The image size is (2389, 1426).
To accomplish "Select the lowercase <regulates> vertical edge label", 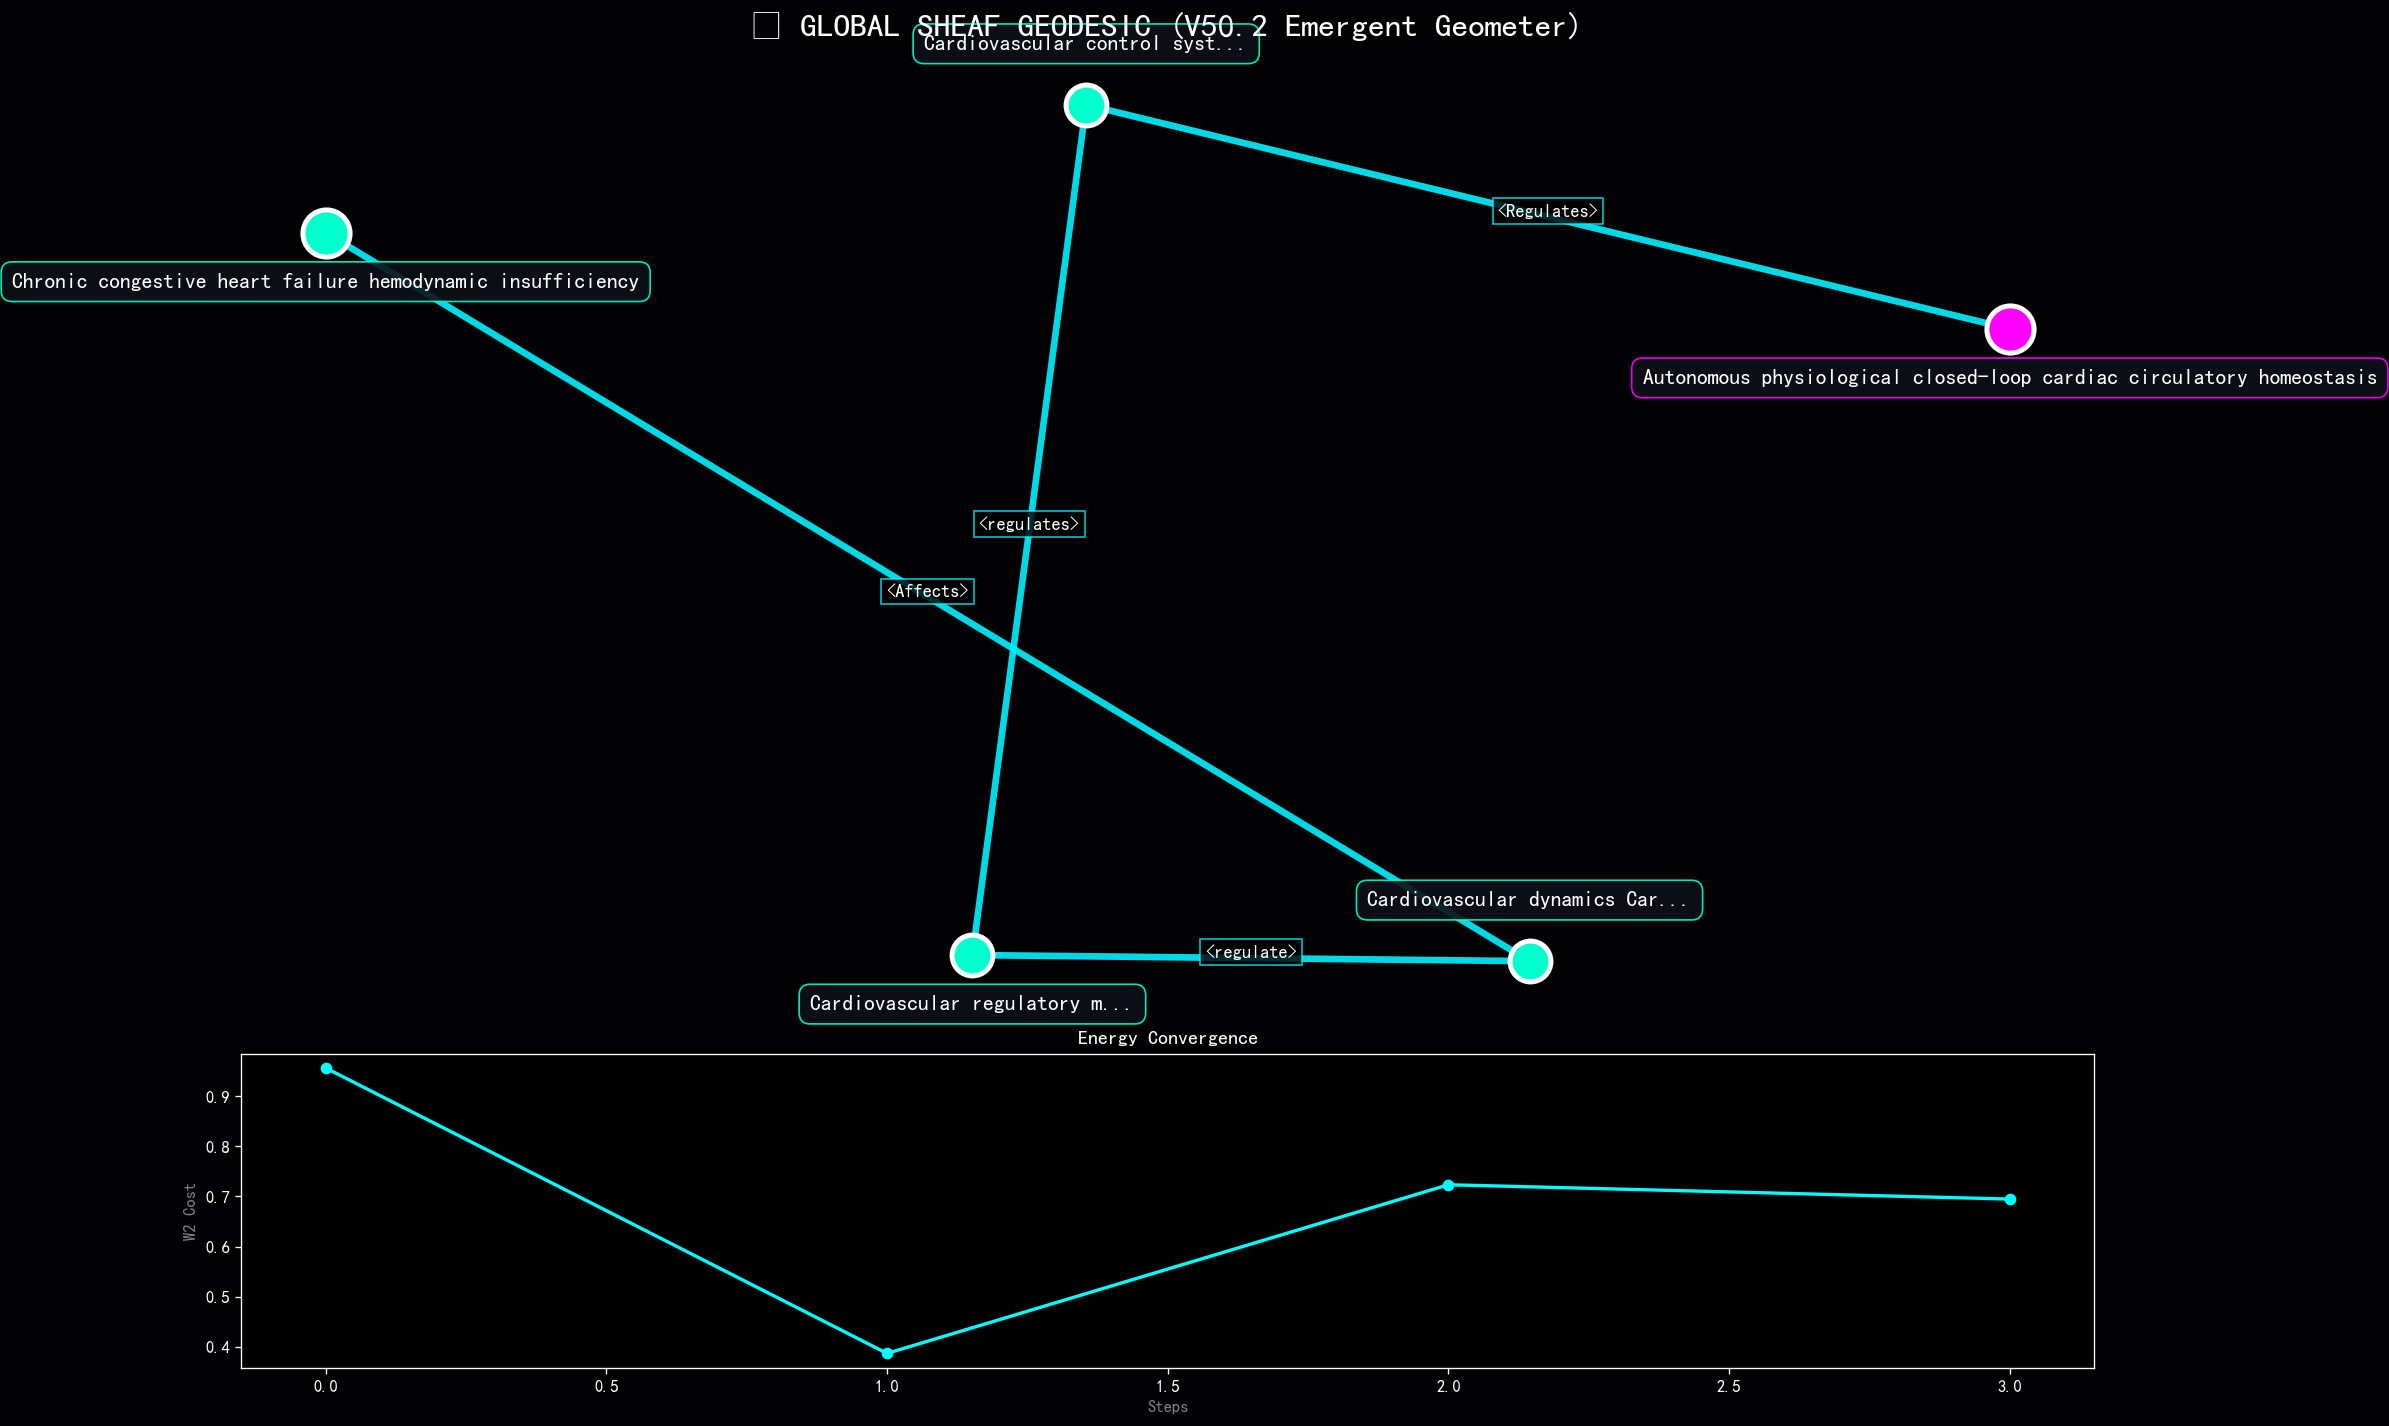I will [1029, 524].
